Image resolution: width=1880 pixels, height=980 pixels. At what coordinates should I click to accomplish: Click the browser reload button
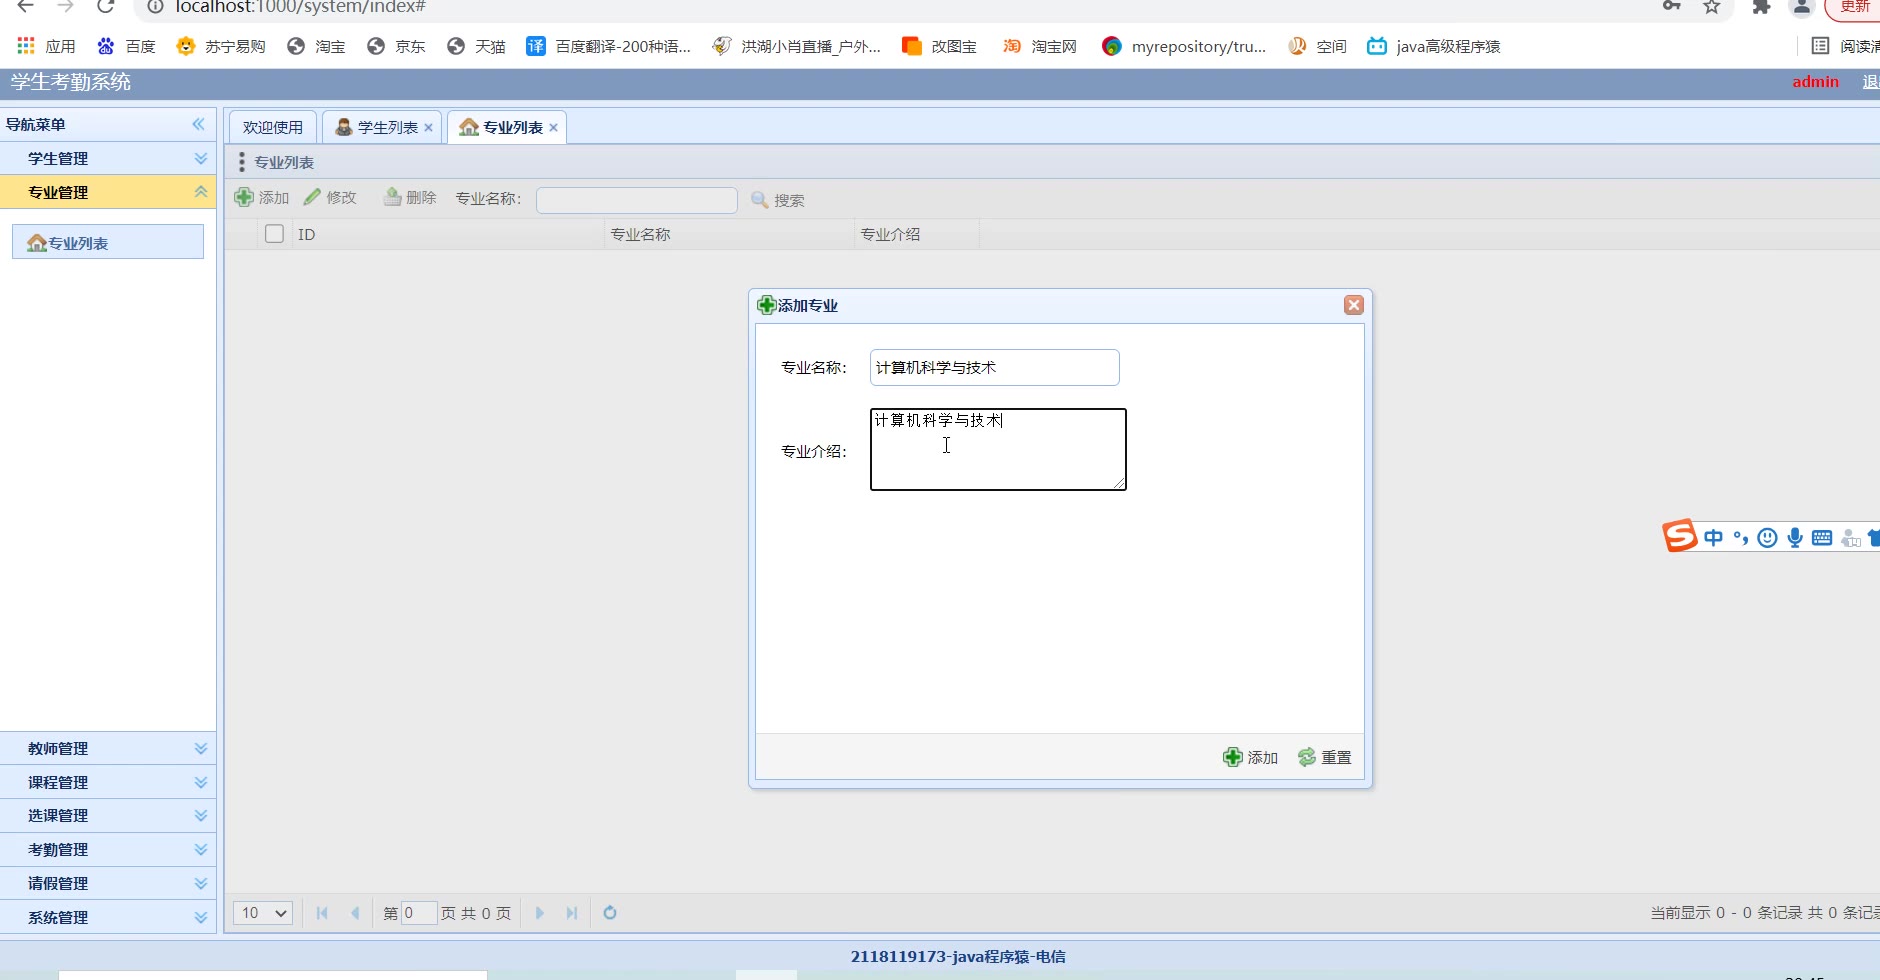106,6
